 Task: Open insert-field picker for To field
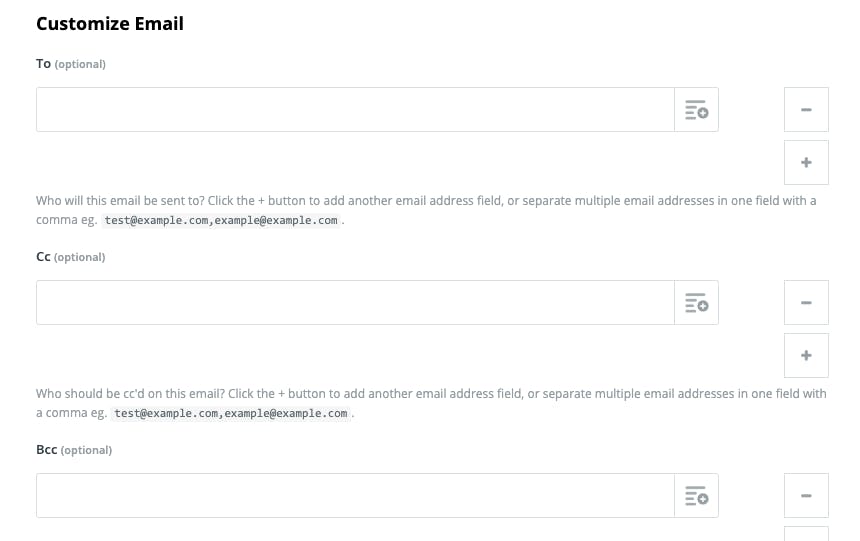(x=696, y=110)
